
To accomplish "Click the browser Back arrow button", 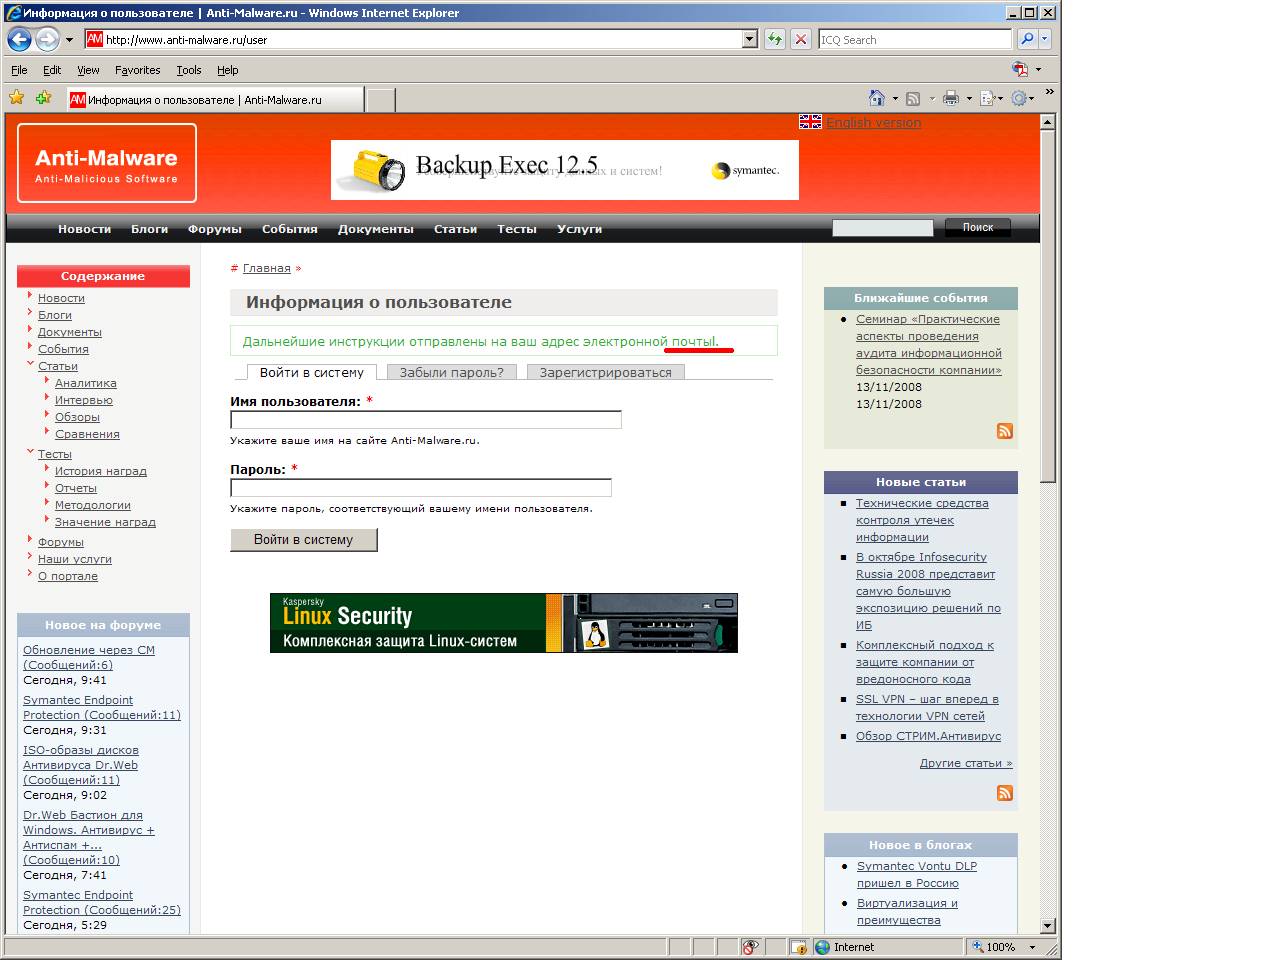I will [19, 40].
